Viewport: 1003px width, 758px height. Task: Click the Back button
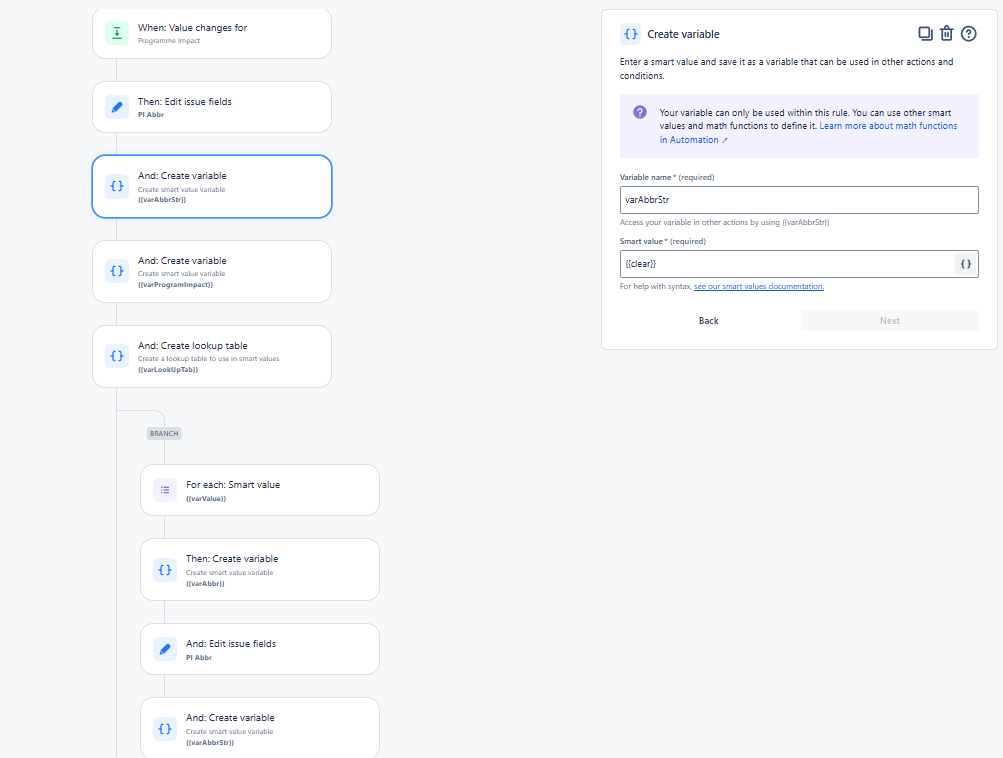tap(708, 320)
